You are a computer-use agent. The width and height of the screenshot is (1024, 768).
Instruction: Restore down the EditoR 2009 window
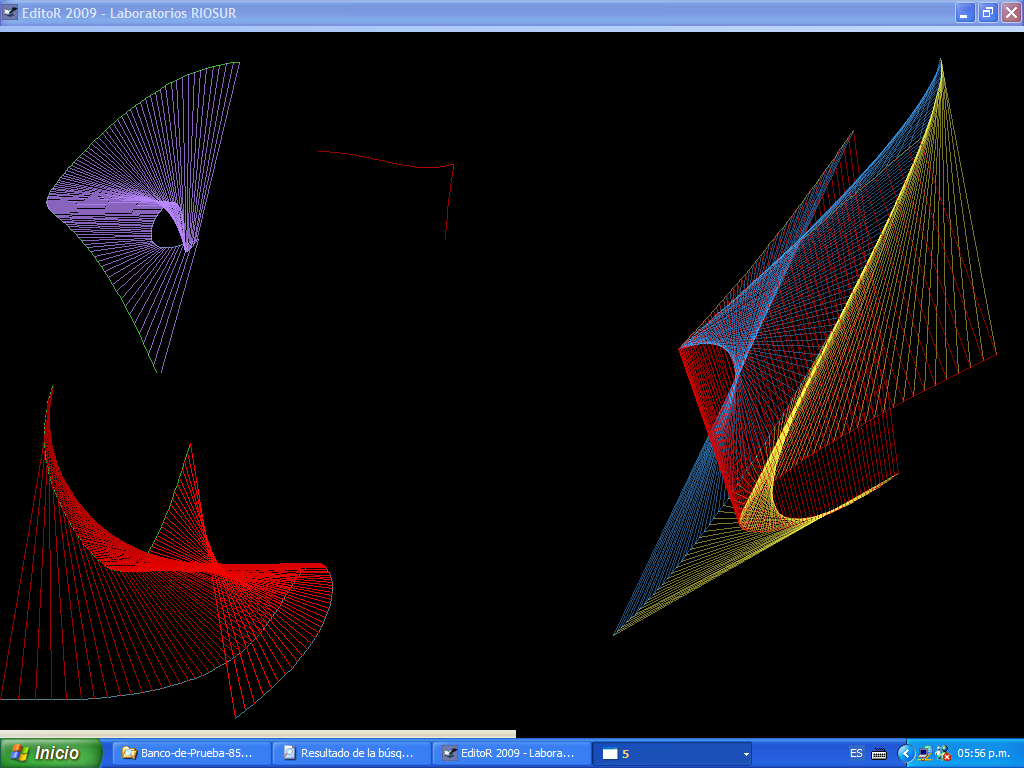point(988,13)
